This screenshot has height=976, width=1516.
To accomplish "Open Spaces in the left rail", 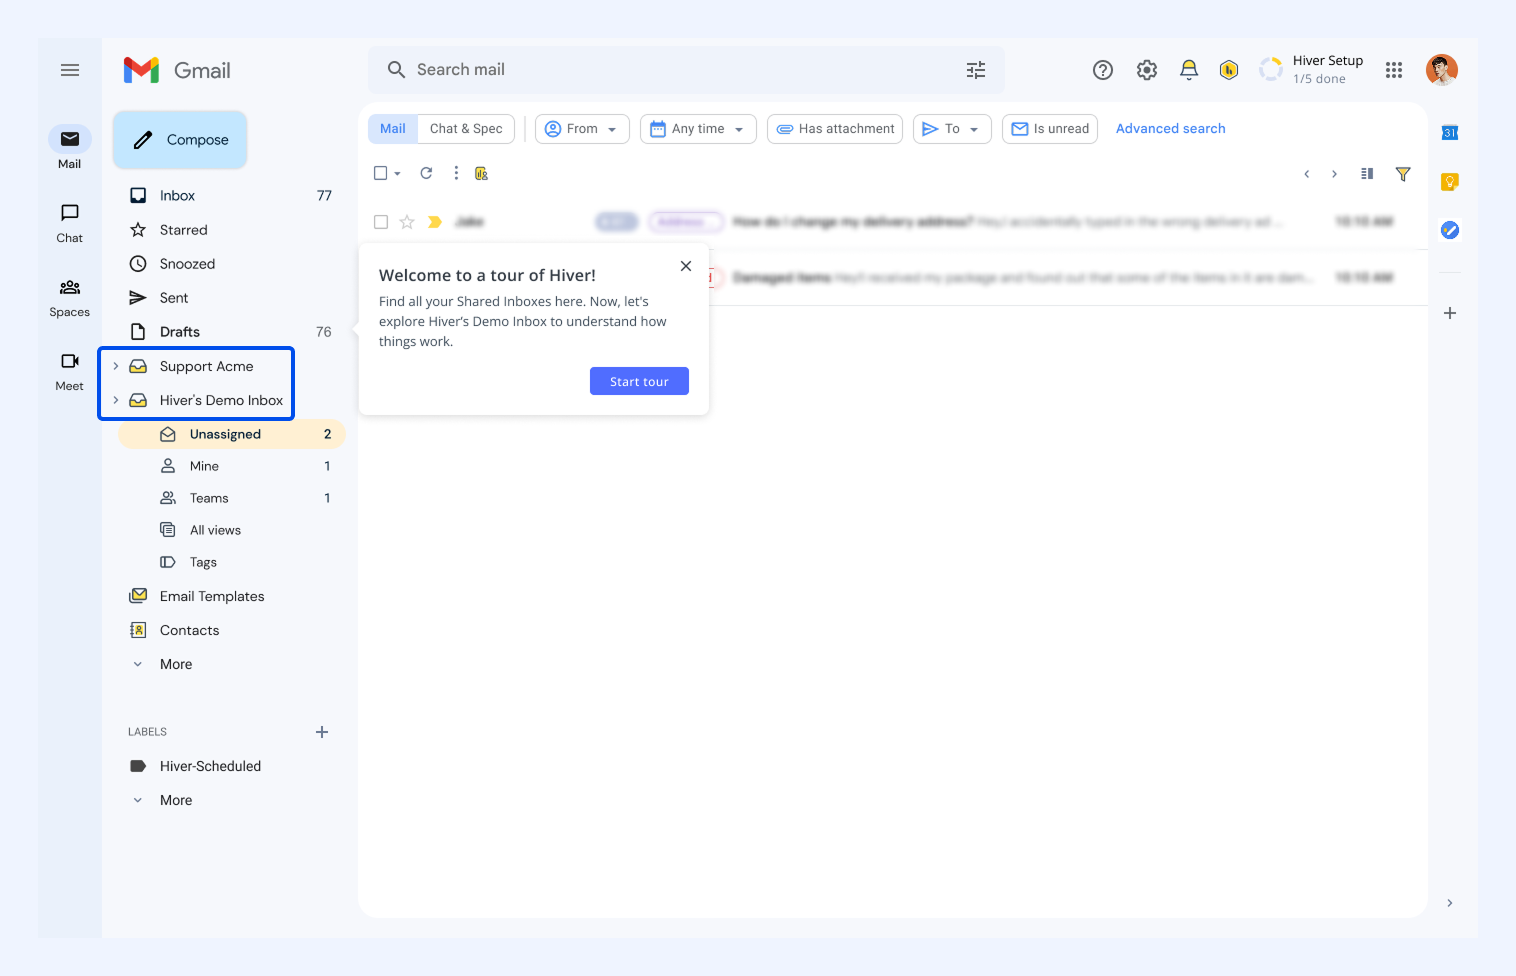I will pyautogui.click(x=70, y=297).
